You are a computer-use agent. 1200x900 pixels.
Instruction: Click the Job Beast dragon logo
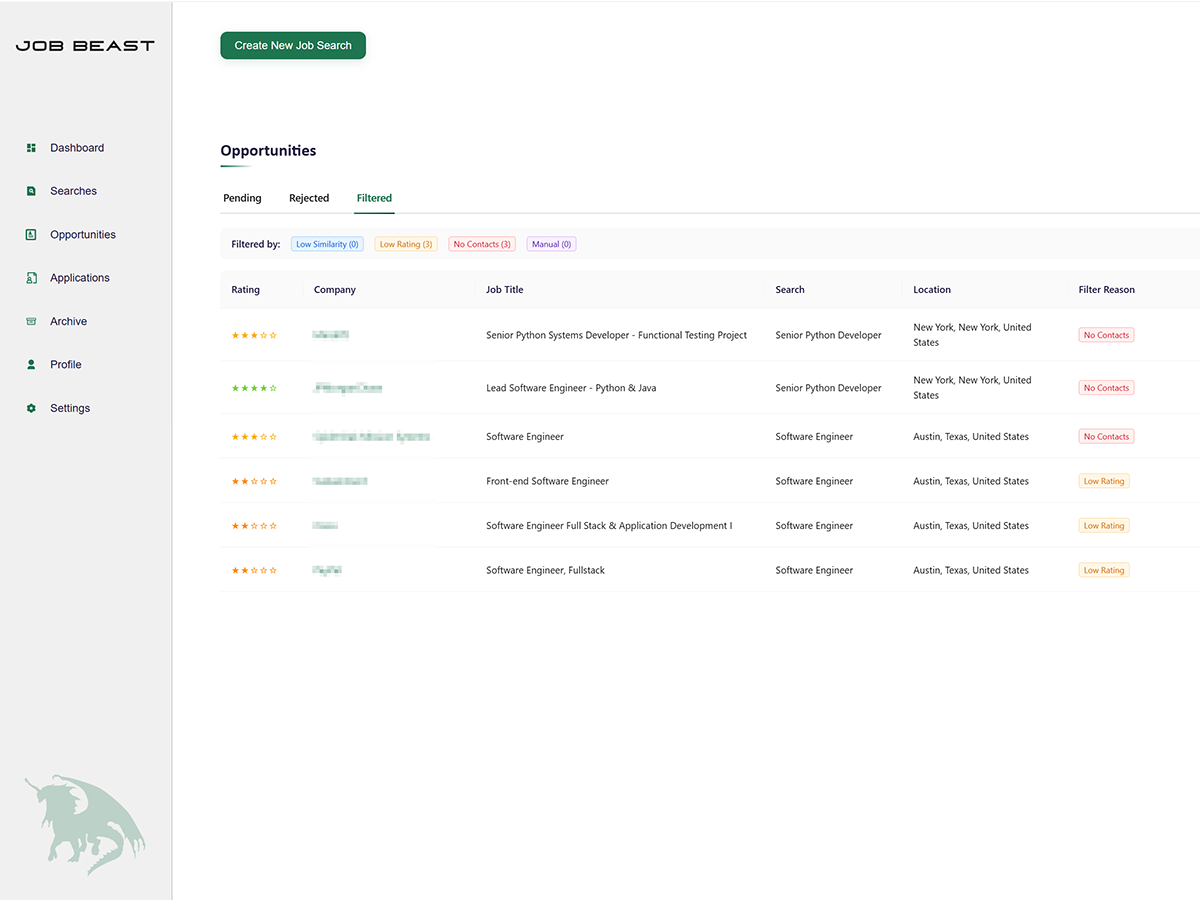(x=85, y=823)
